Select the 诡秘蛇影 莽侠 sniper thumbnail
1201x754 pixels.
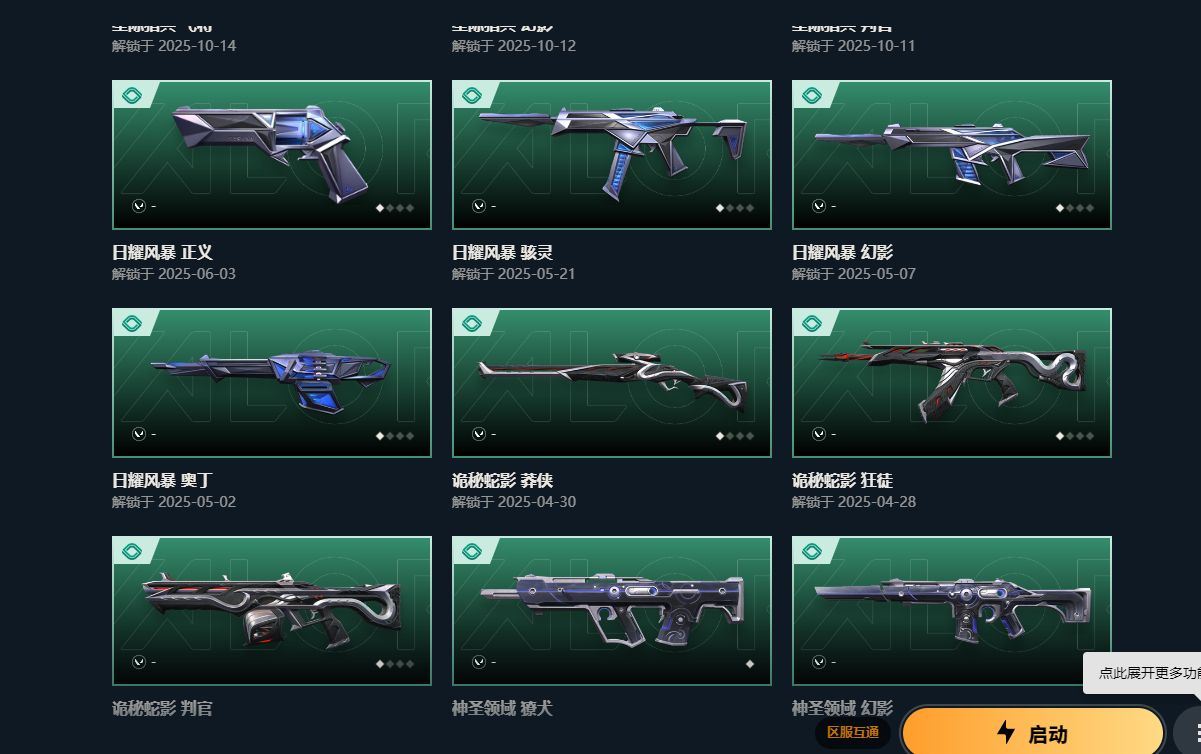click(612, 383)
